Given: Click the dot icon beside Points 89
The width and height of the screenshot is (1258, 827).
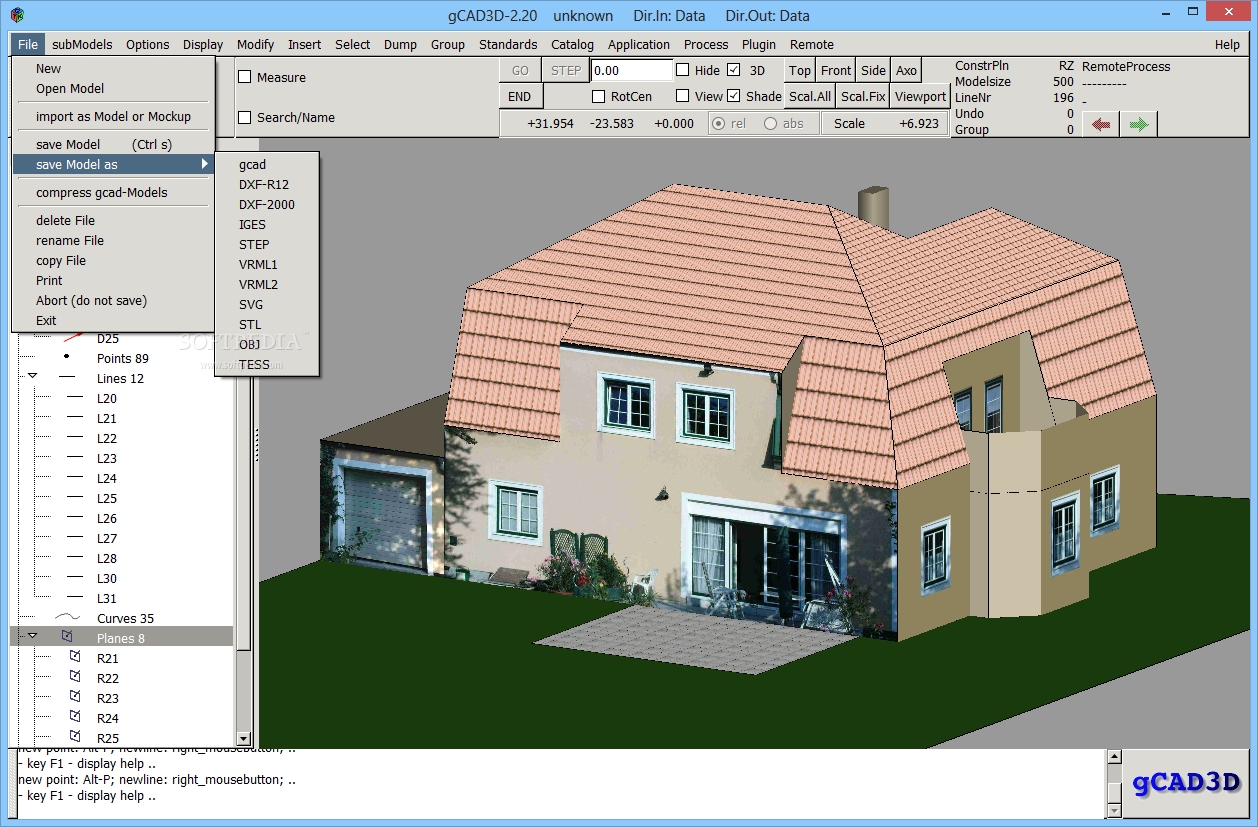Looking at the screenshot, I should 67,357.
